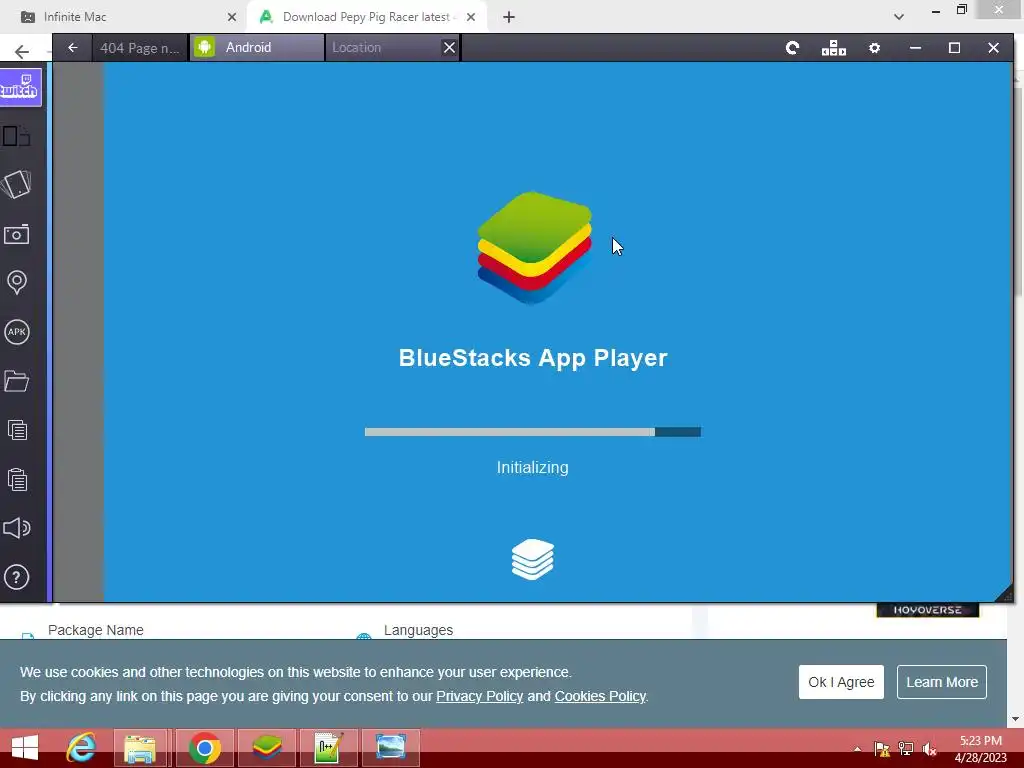
Task: Open the network tray icon
Action: click(x=906, y=749)
